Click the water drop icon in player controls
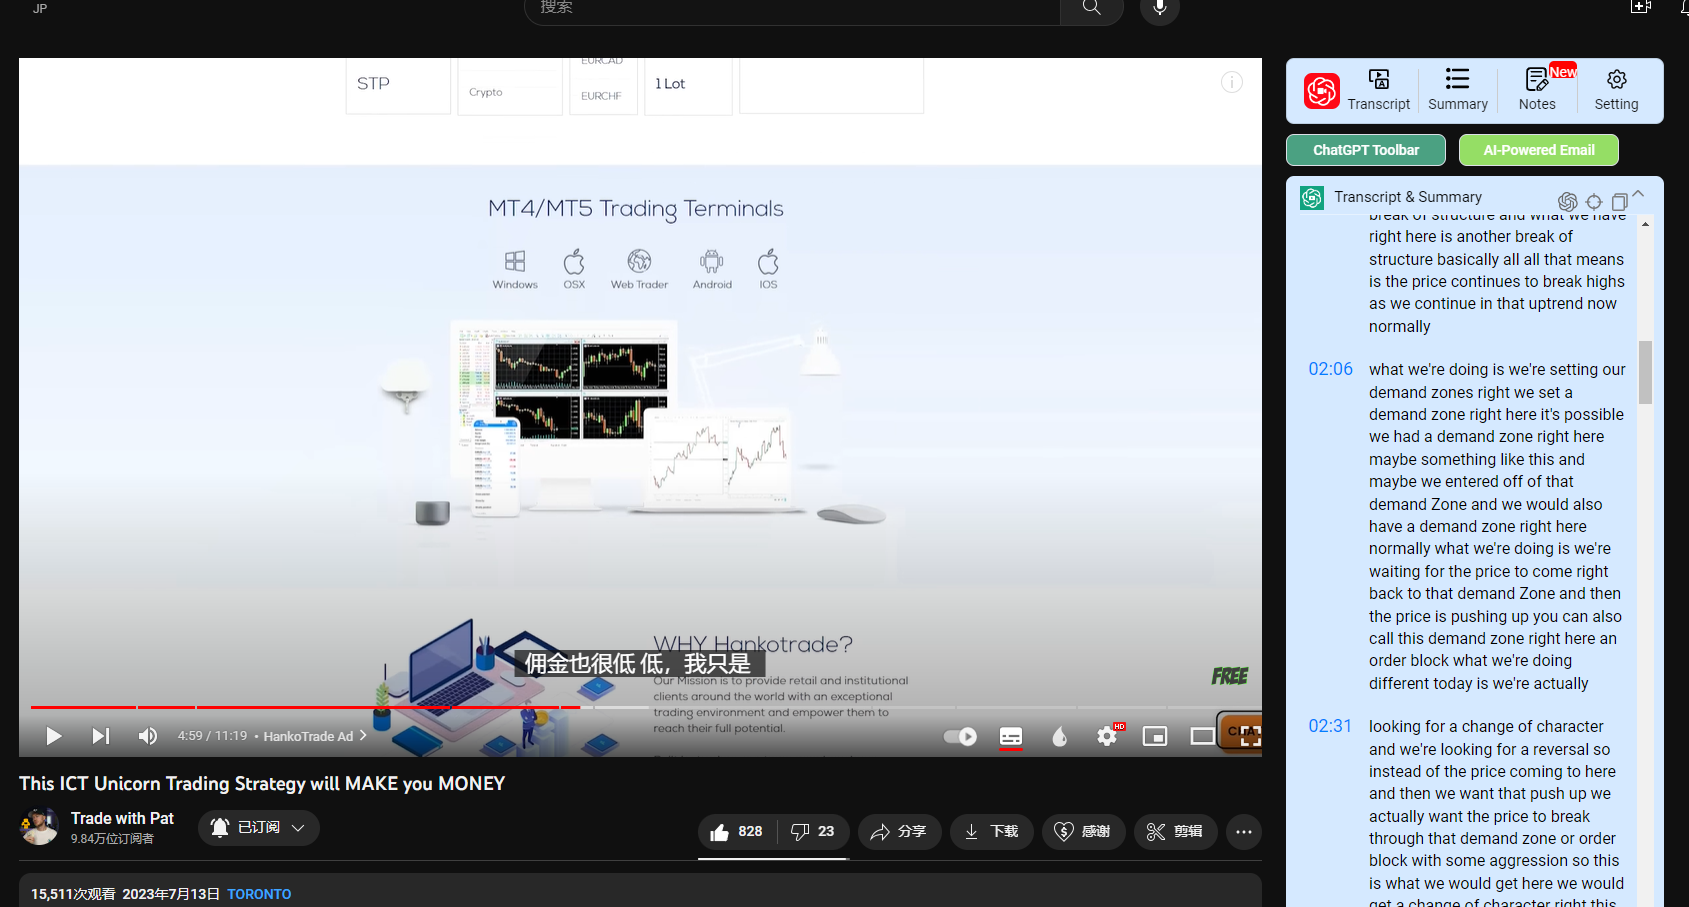The height and width of the screenshot is (907, 1689). (1060, 736)
